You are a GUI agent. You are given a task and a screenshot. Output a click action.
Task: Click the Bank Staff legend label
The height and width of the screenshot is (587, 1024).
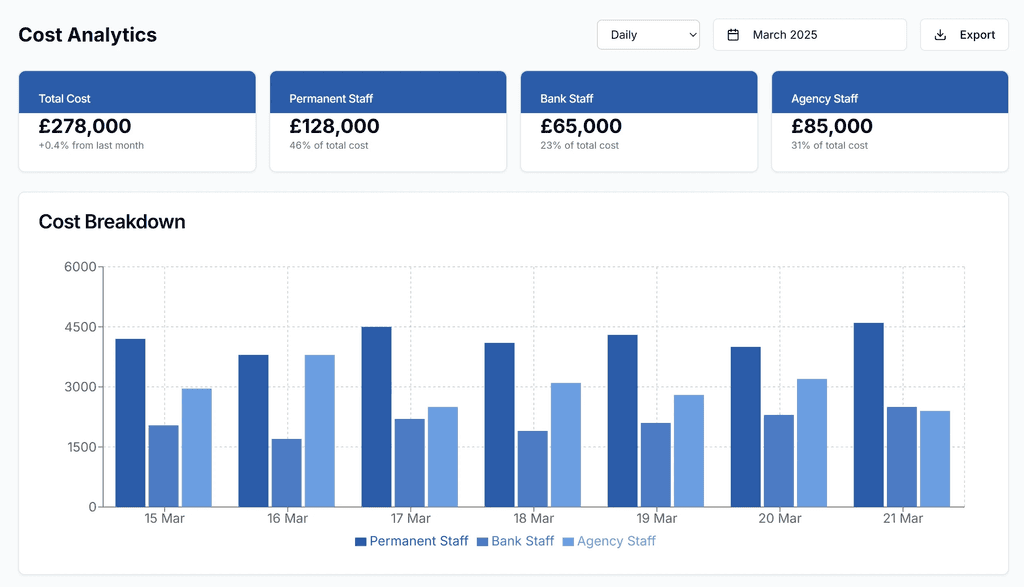pos(522,541)
